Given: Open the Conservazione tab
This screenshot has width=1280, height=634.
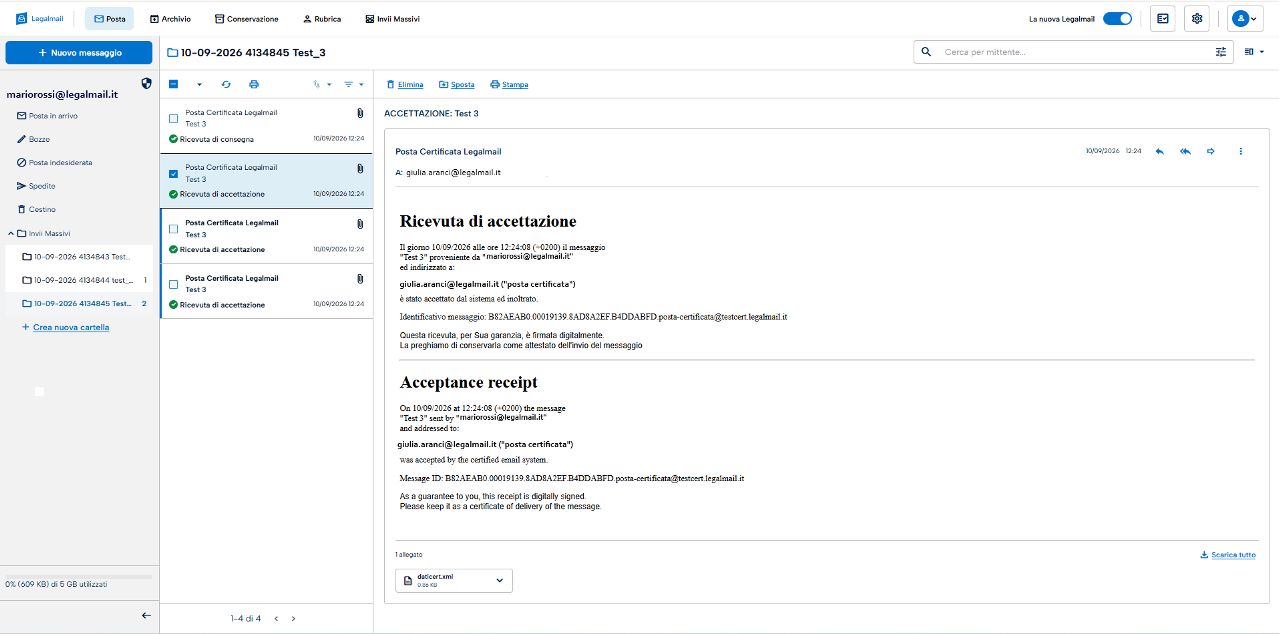Looking at the screenshot, I should pos(247,19).
